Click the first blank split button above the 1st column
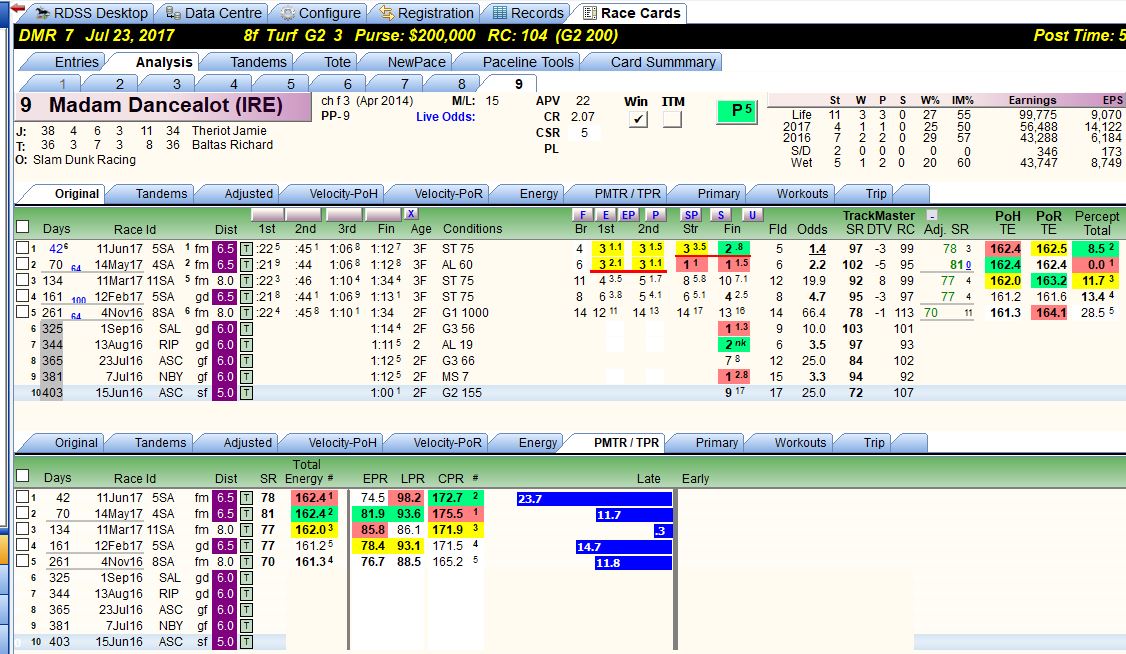The height and width of the screenshot is (654, 1126). tap(267, 215)
